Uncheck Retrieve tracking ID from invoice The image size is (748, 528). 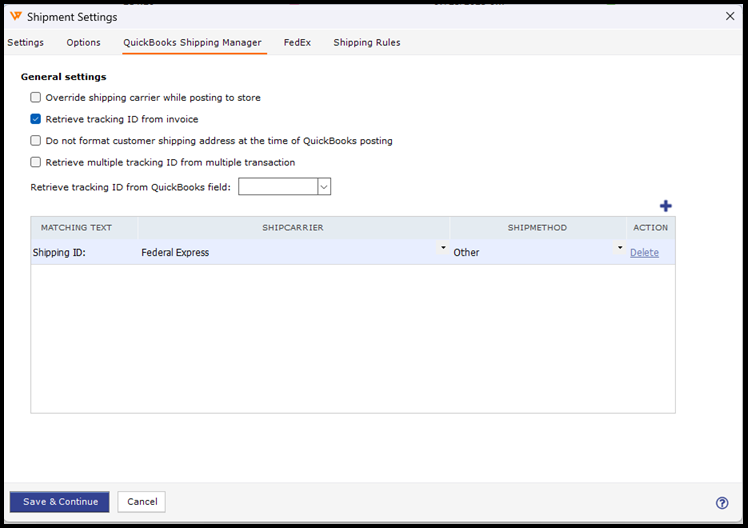pos(36,119)
